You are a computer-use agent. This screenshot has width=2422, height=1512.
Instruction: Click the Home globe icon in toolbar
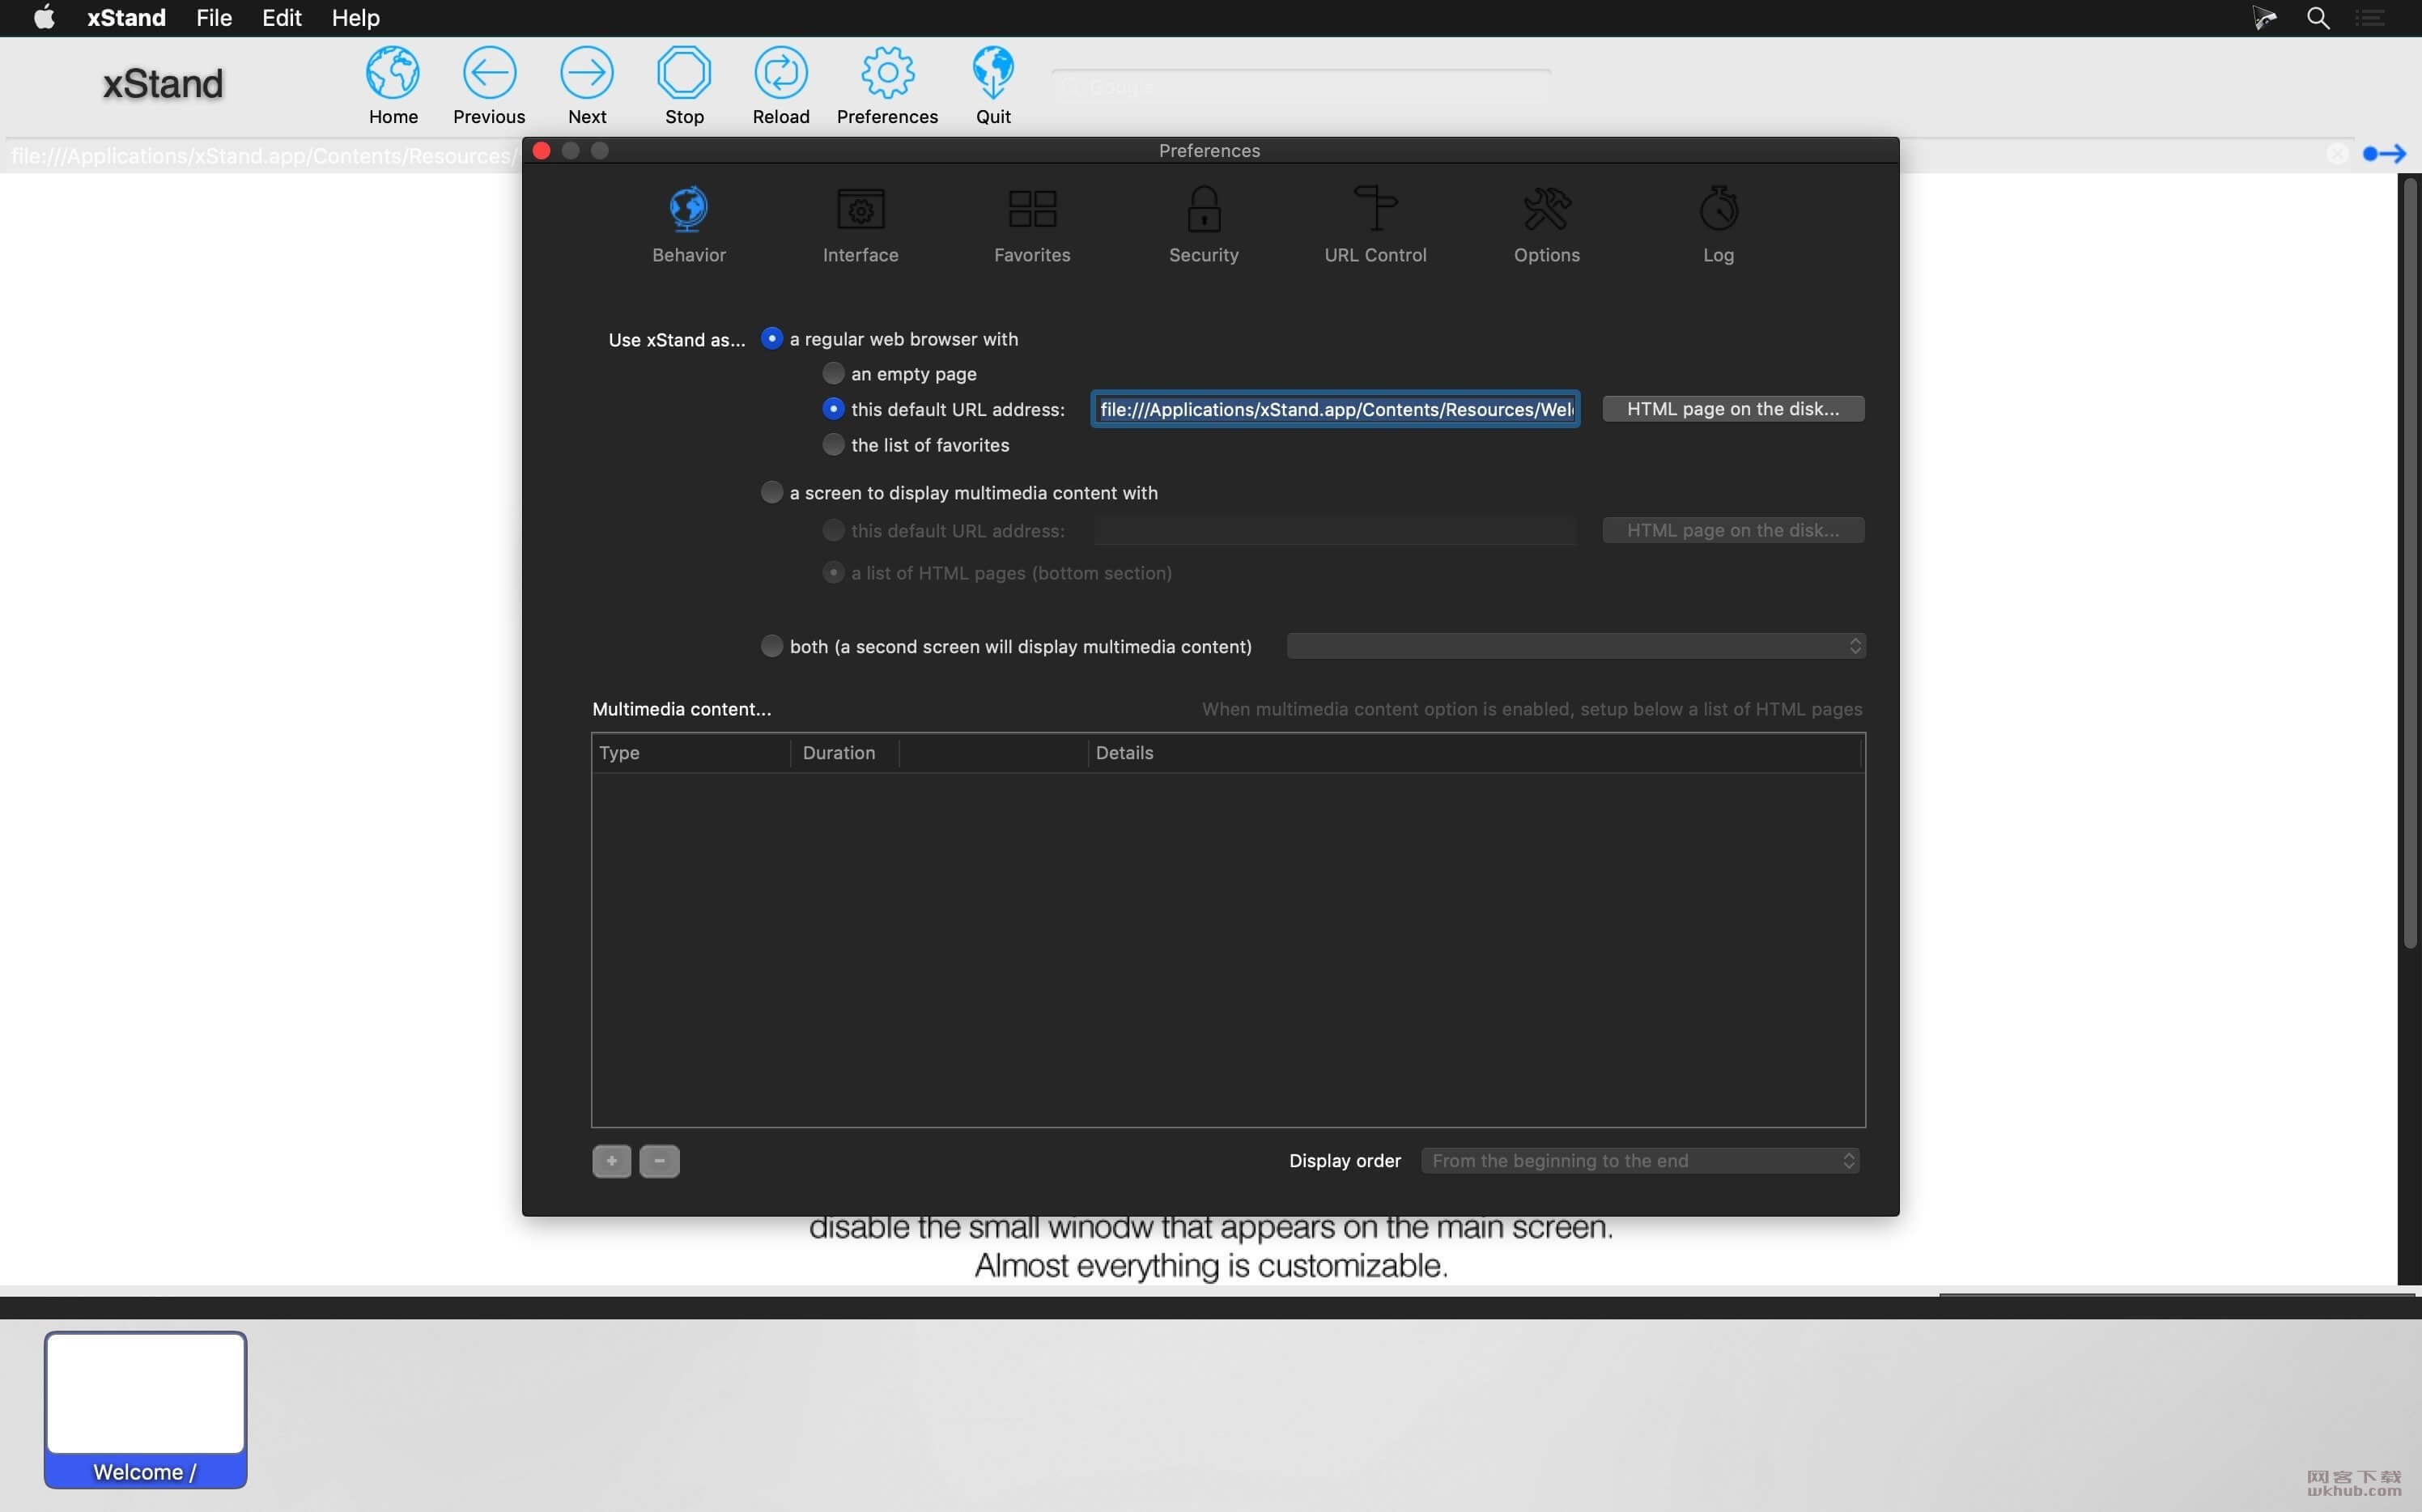point(393,73)
